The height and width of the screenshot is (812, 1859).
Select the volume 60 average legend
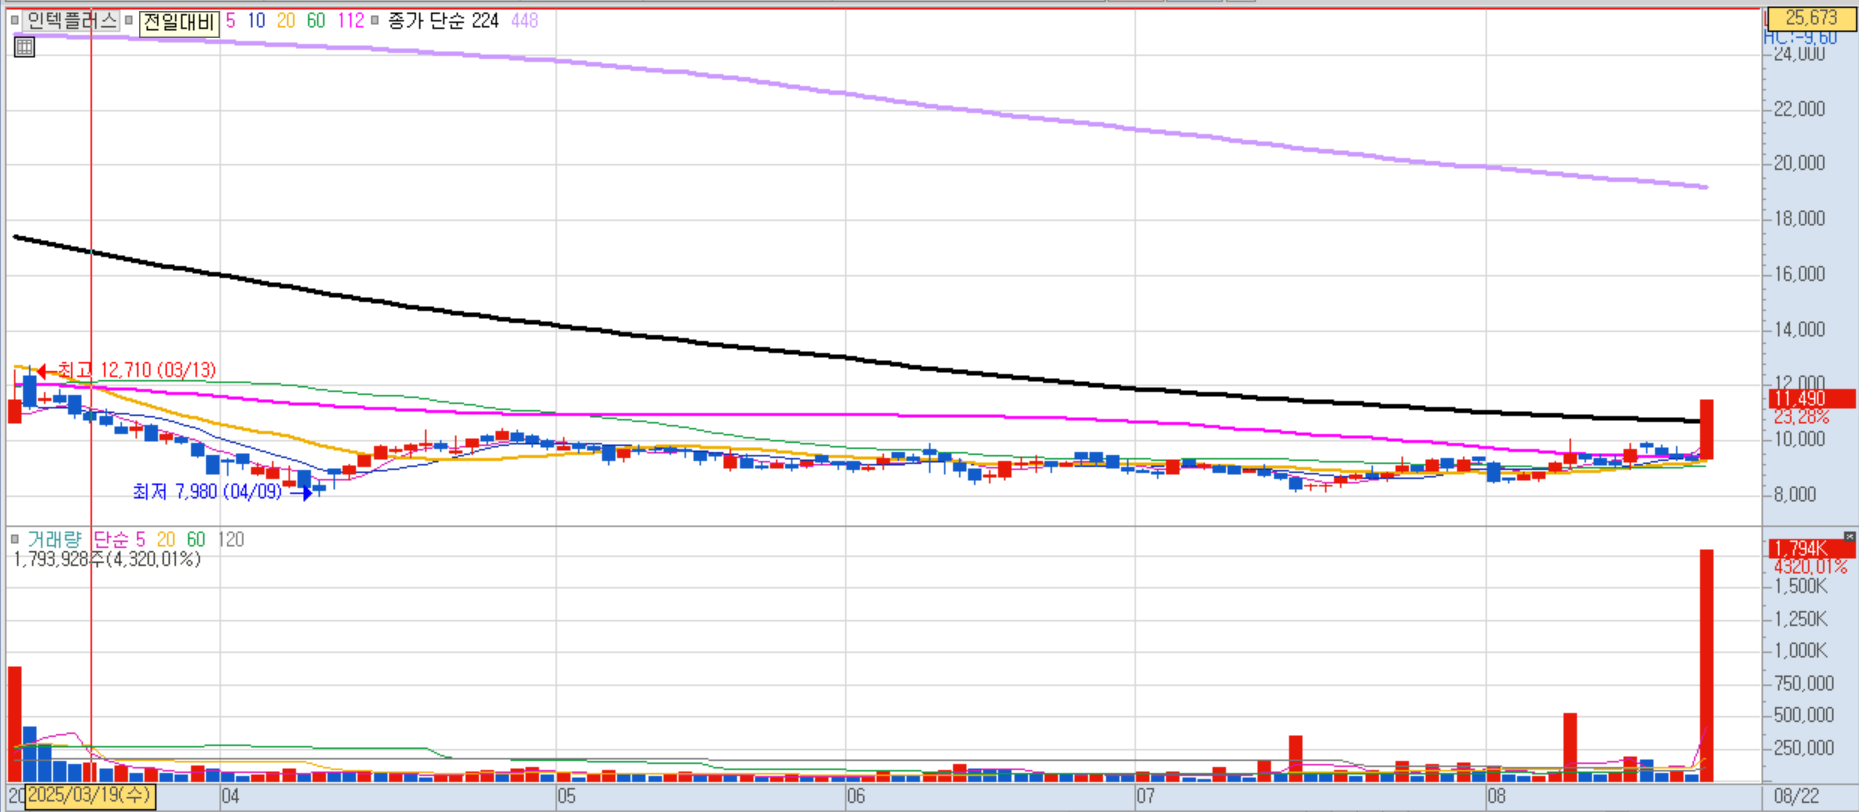(196, 539)
